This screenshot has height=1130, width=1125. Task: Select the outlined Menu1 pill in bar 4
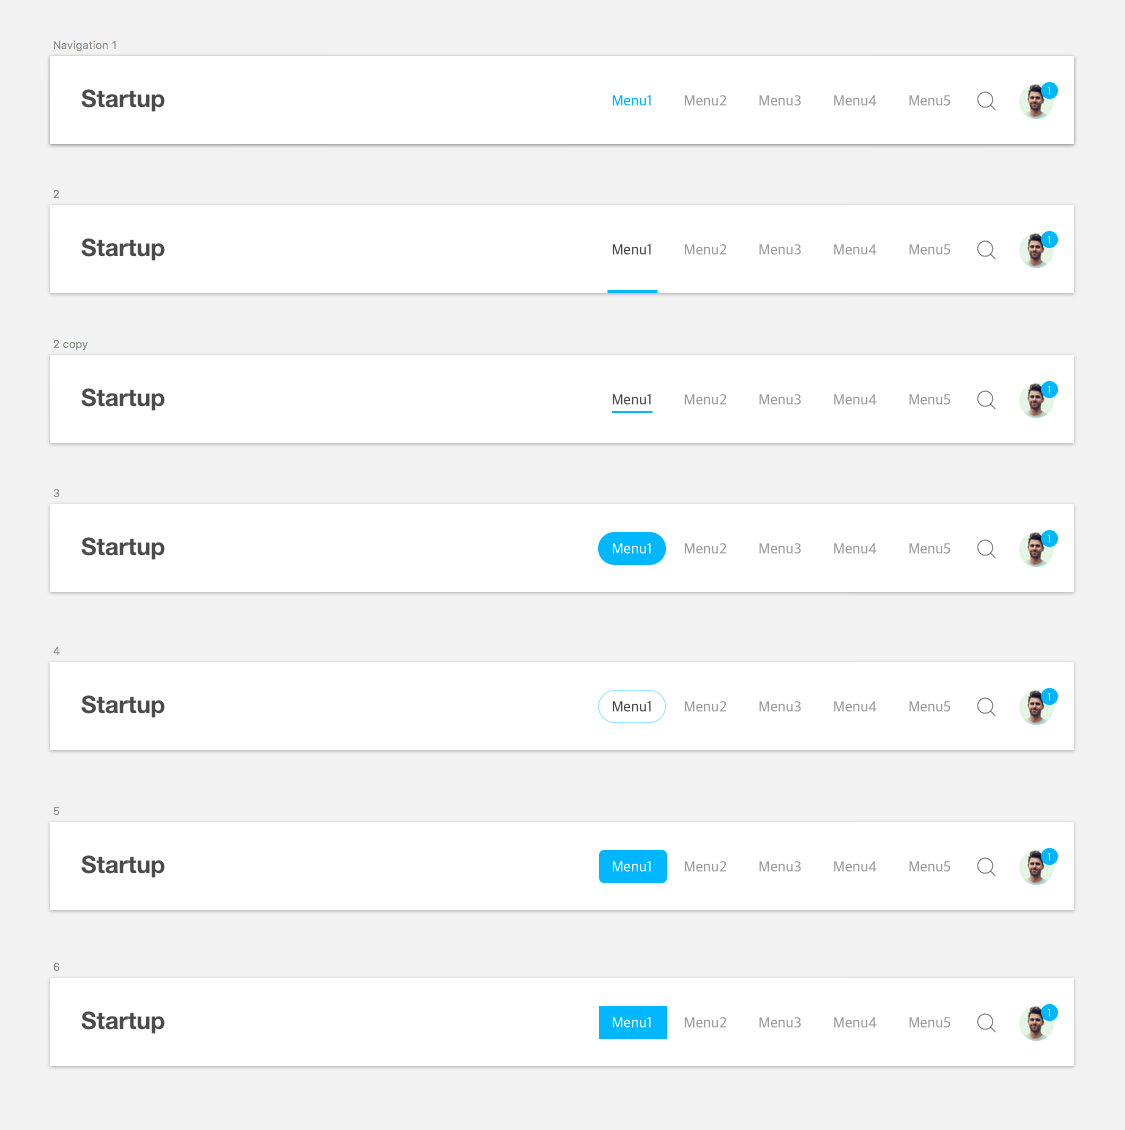pos(632,707)
